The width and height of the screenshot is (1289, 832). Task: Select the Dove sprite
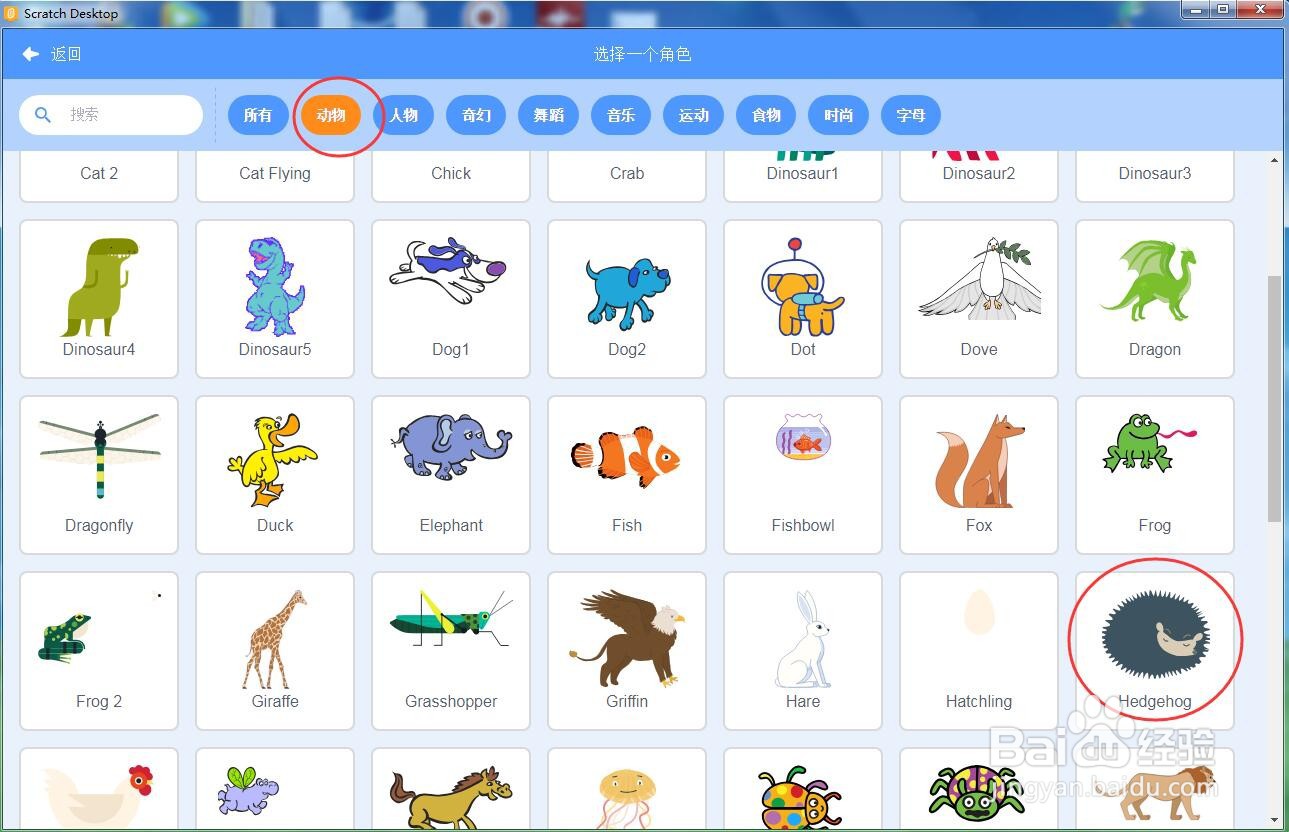pyautogui.click(x=979, y=299)
